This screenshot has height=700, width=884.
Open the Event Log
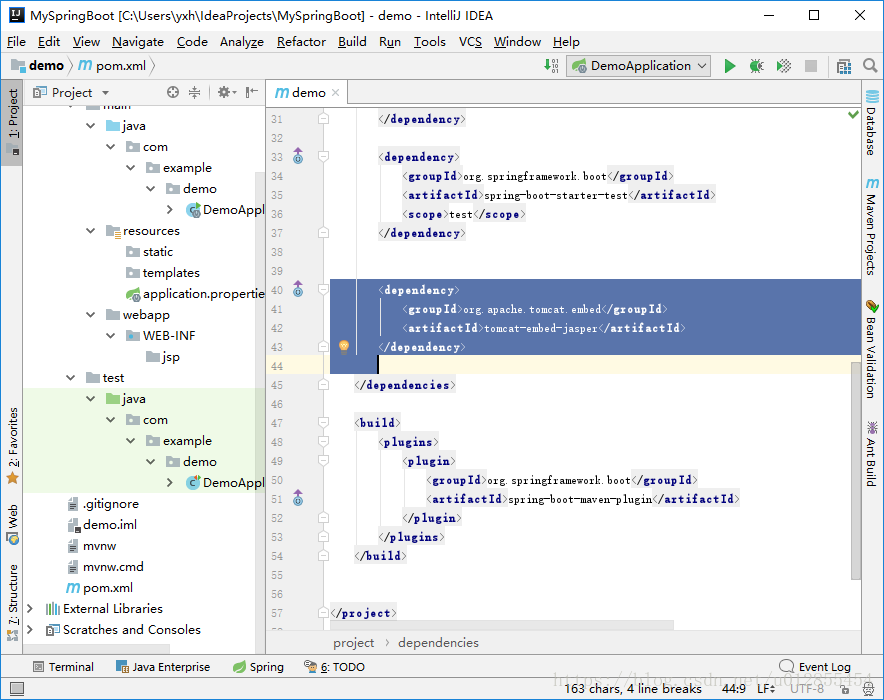tap(815, 667)
